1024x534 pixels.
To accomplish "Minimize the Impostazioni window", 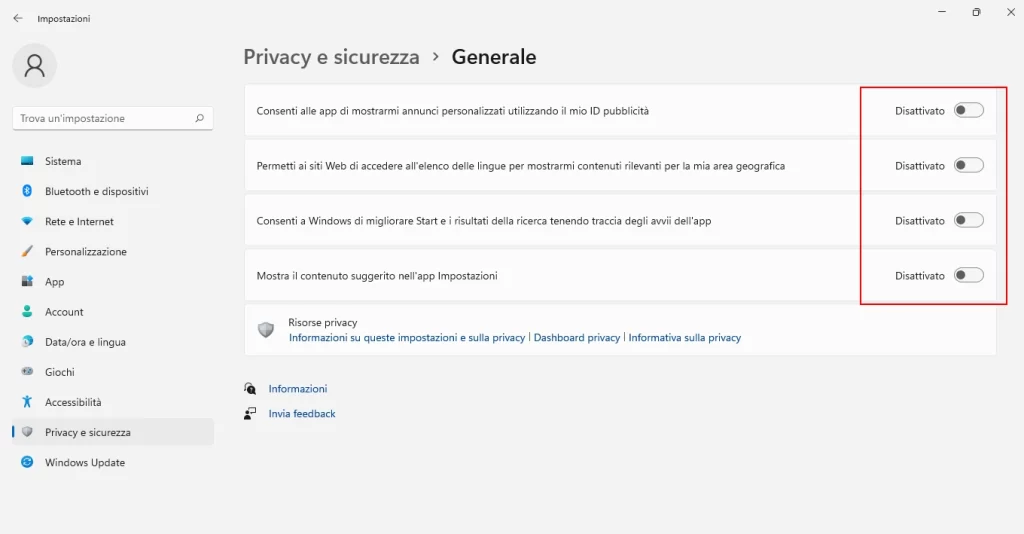I will (942, 12).
